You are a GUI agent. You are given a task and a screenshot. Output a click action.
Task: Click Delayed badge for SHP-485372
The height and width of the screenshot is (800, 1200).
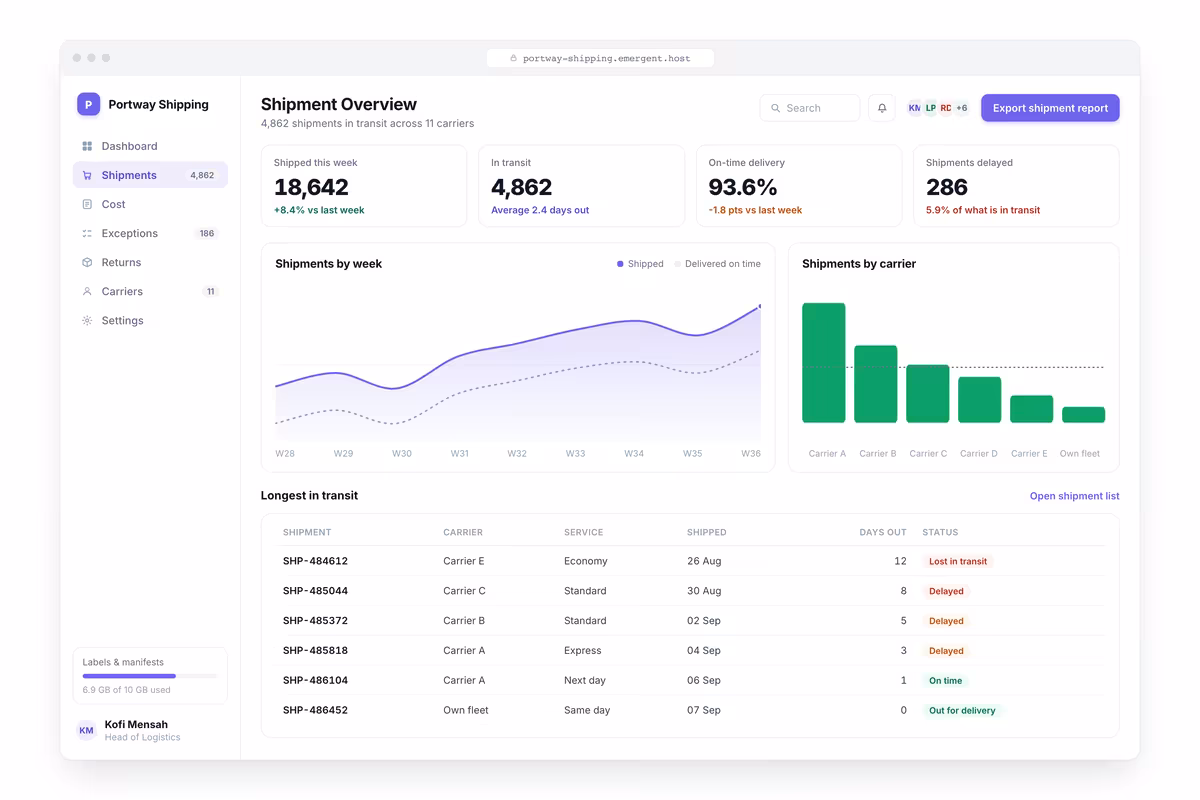[946, 621]
